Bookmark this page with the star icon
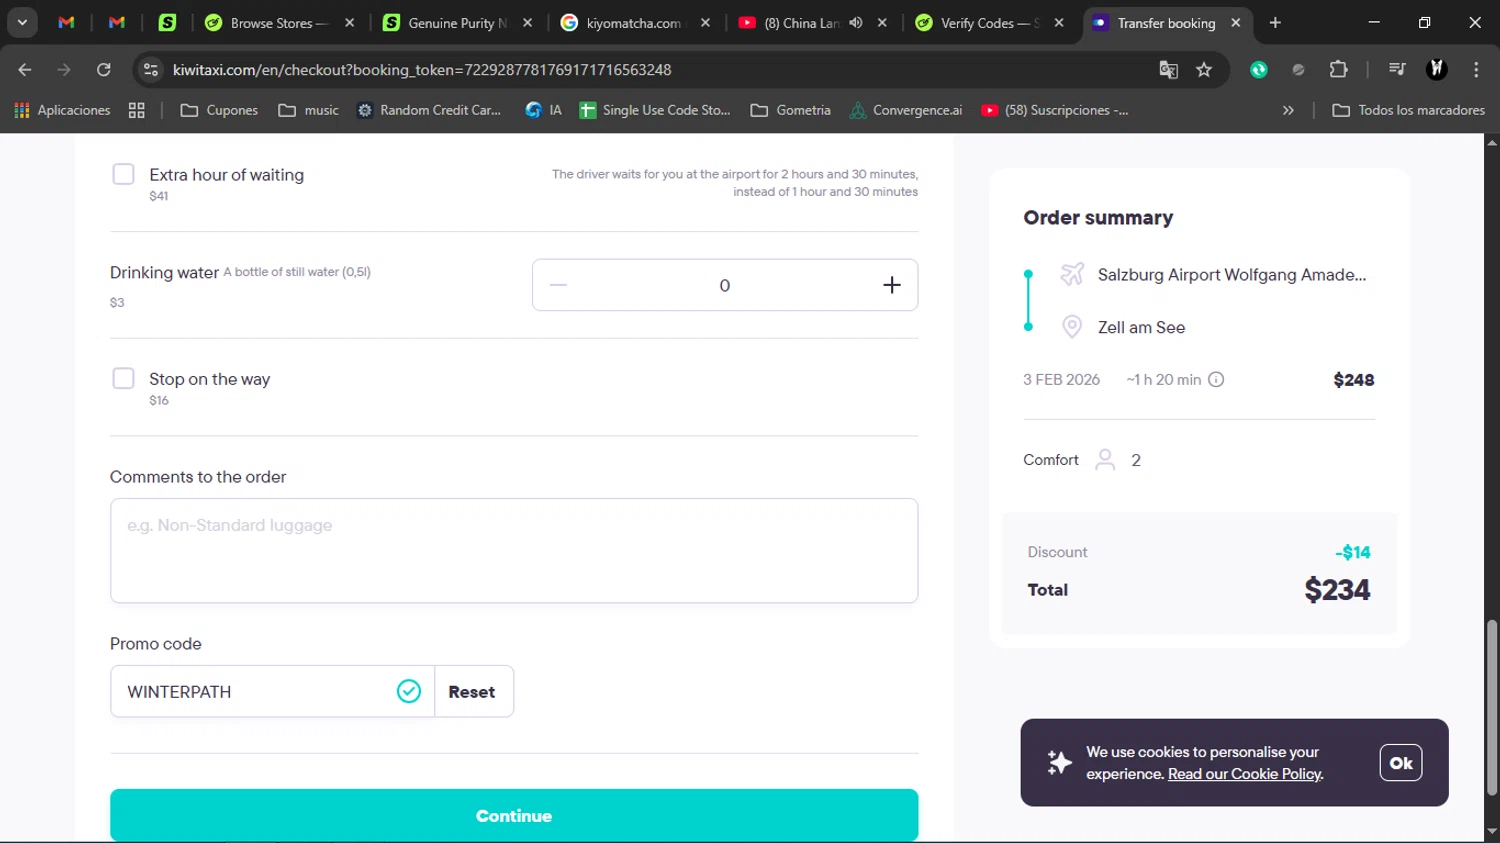The image size is (1500, 843). tap(1204, 69)
